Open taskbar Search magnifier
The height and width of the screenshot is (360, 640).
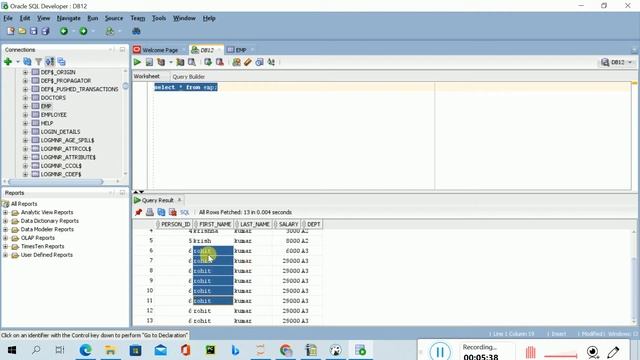[36, 350]
